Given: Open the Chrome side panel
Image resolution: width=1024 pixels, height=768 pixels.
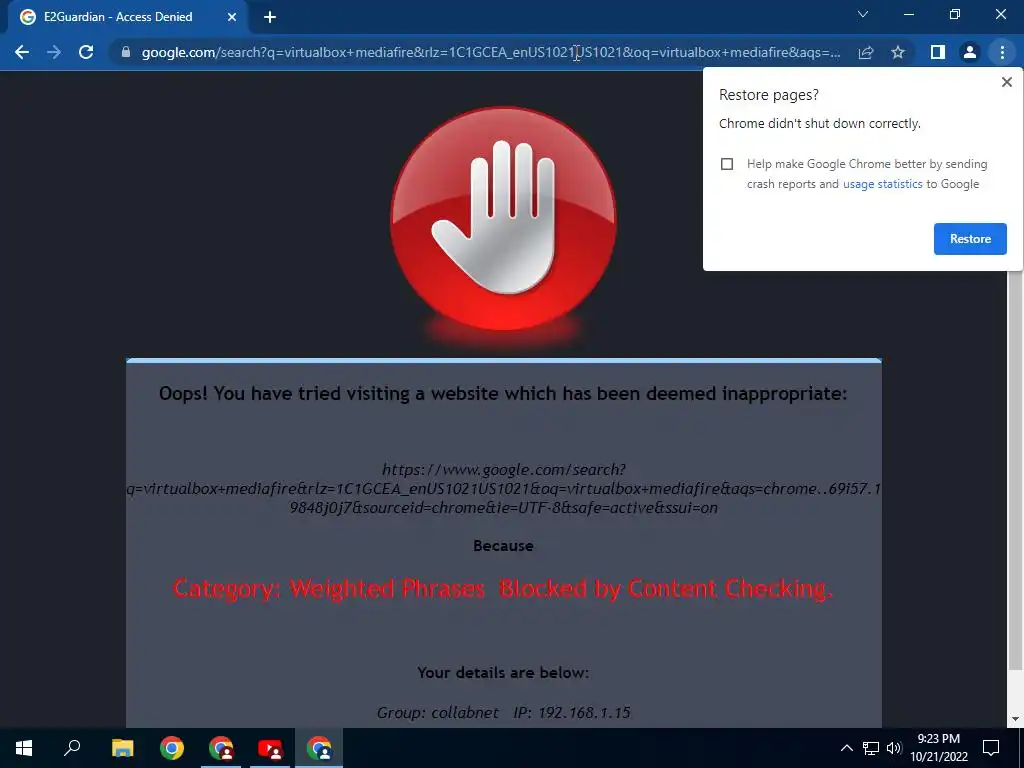Looking at the screenshot, I should (x=938, y=52).
